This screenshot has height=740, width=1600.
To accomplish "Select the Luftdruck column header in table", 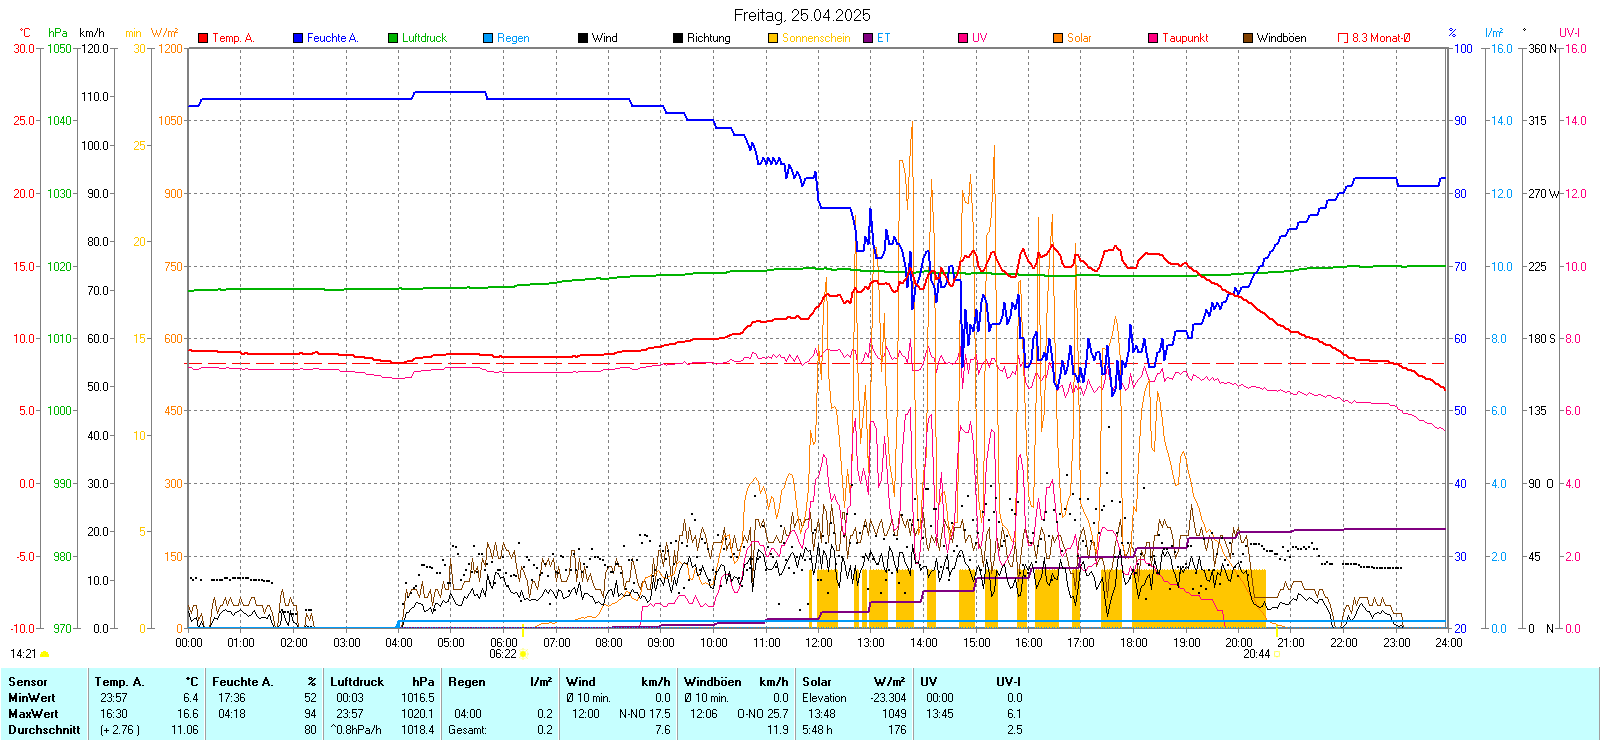I will point(357,682).
